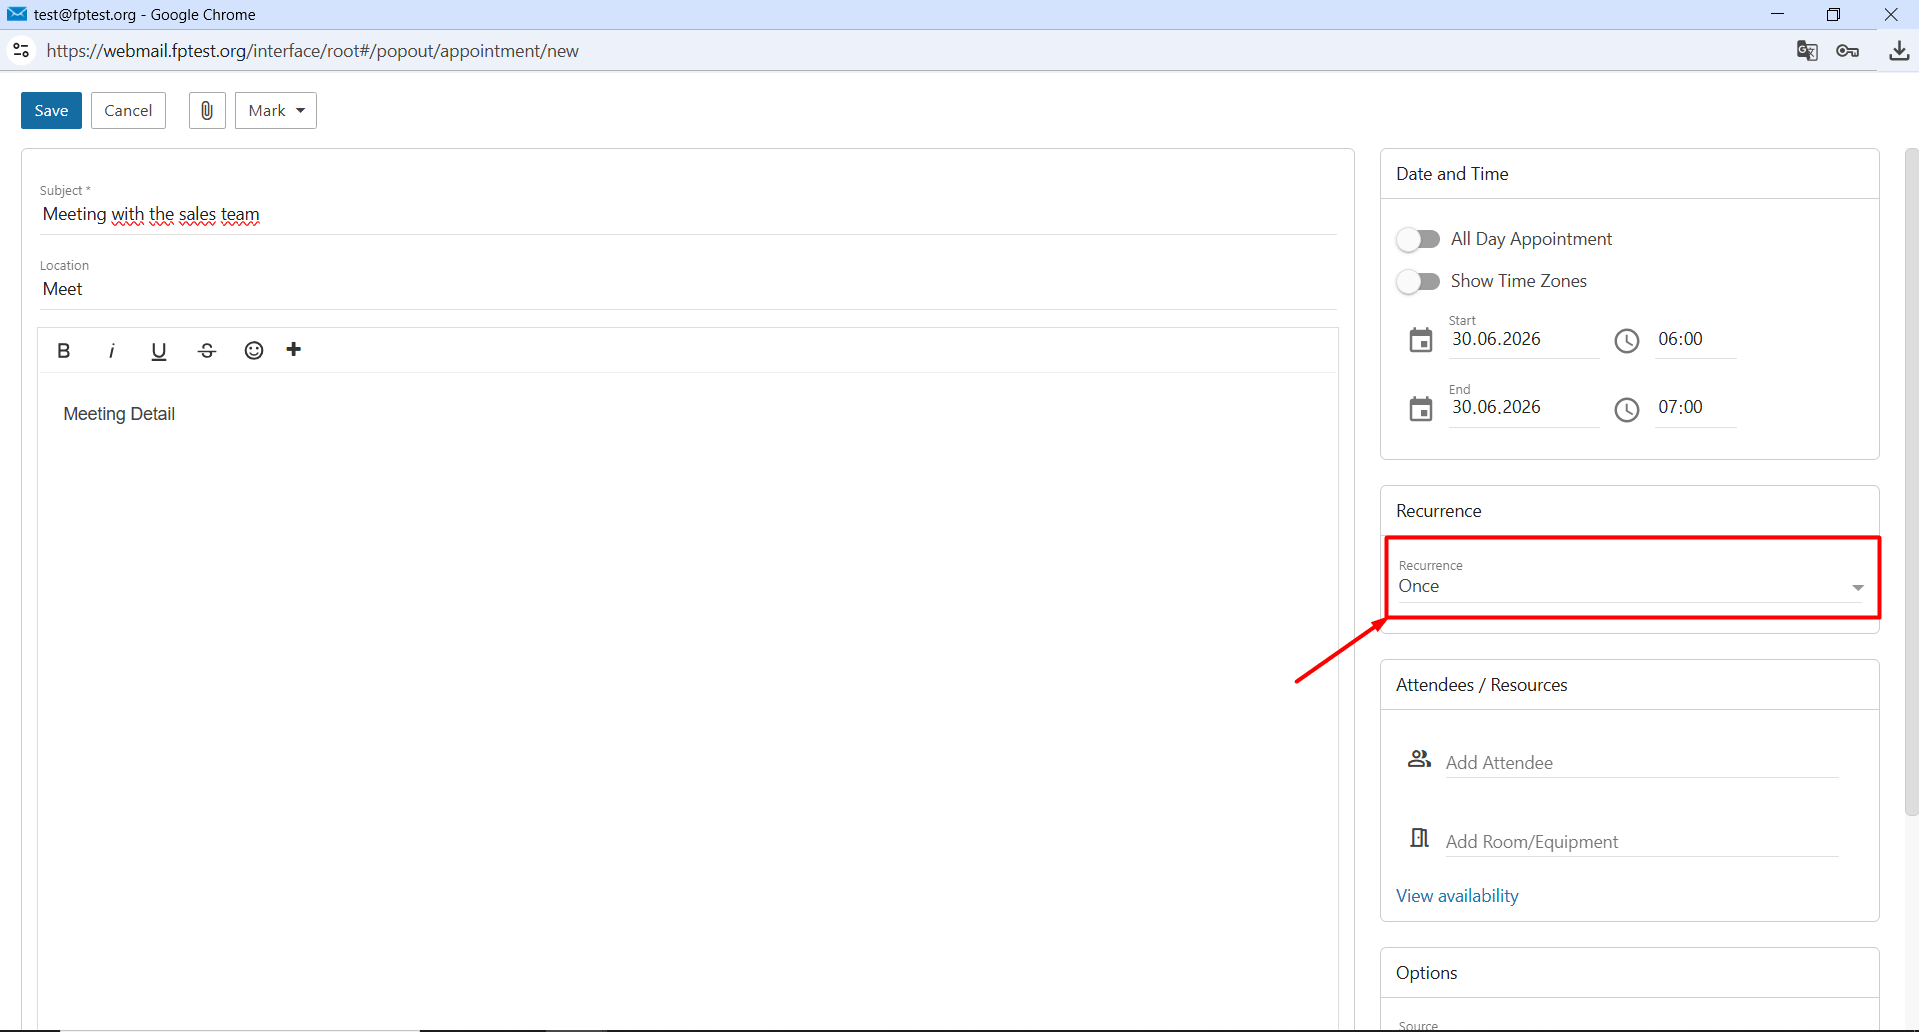Screen dimensions: 1919x1032
Task: Attach a file with the paperclip icon
Action: click(207, 110)
